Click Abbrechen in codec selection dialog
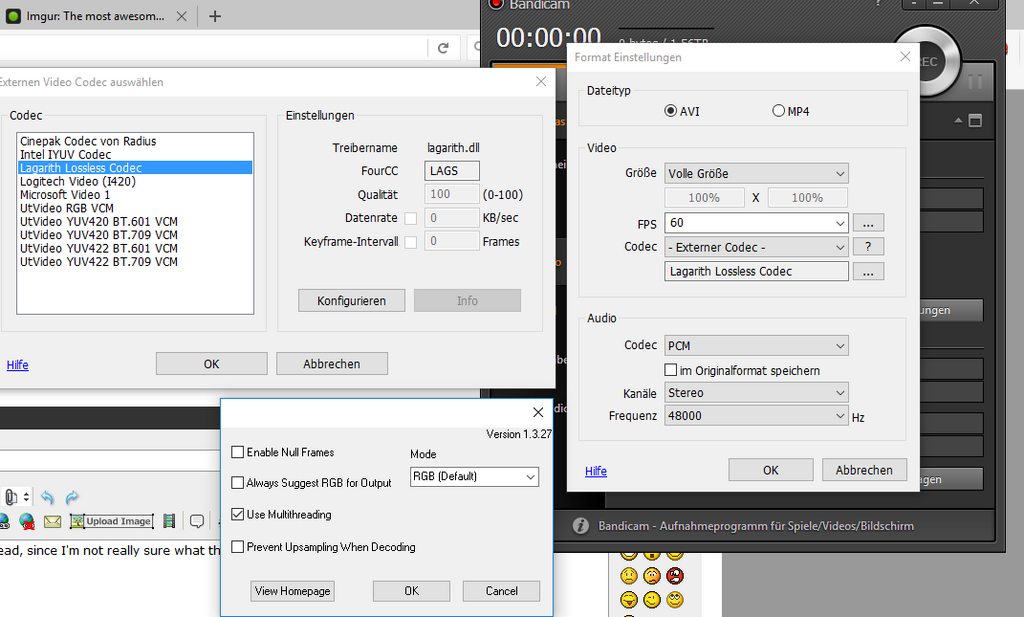This screenshot has height=617, width=1024. [x=332, y=364]
